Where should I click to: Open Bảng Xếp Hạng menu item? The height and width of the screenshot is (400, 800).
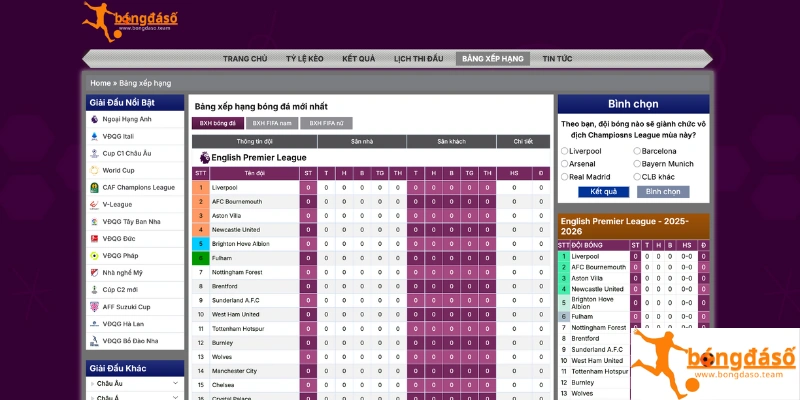click(492, 59)
